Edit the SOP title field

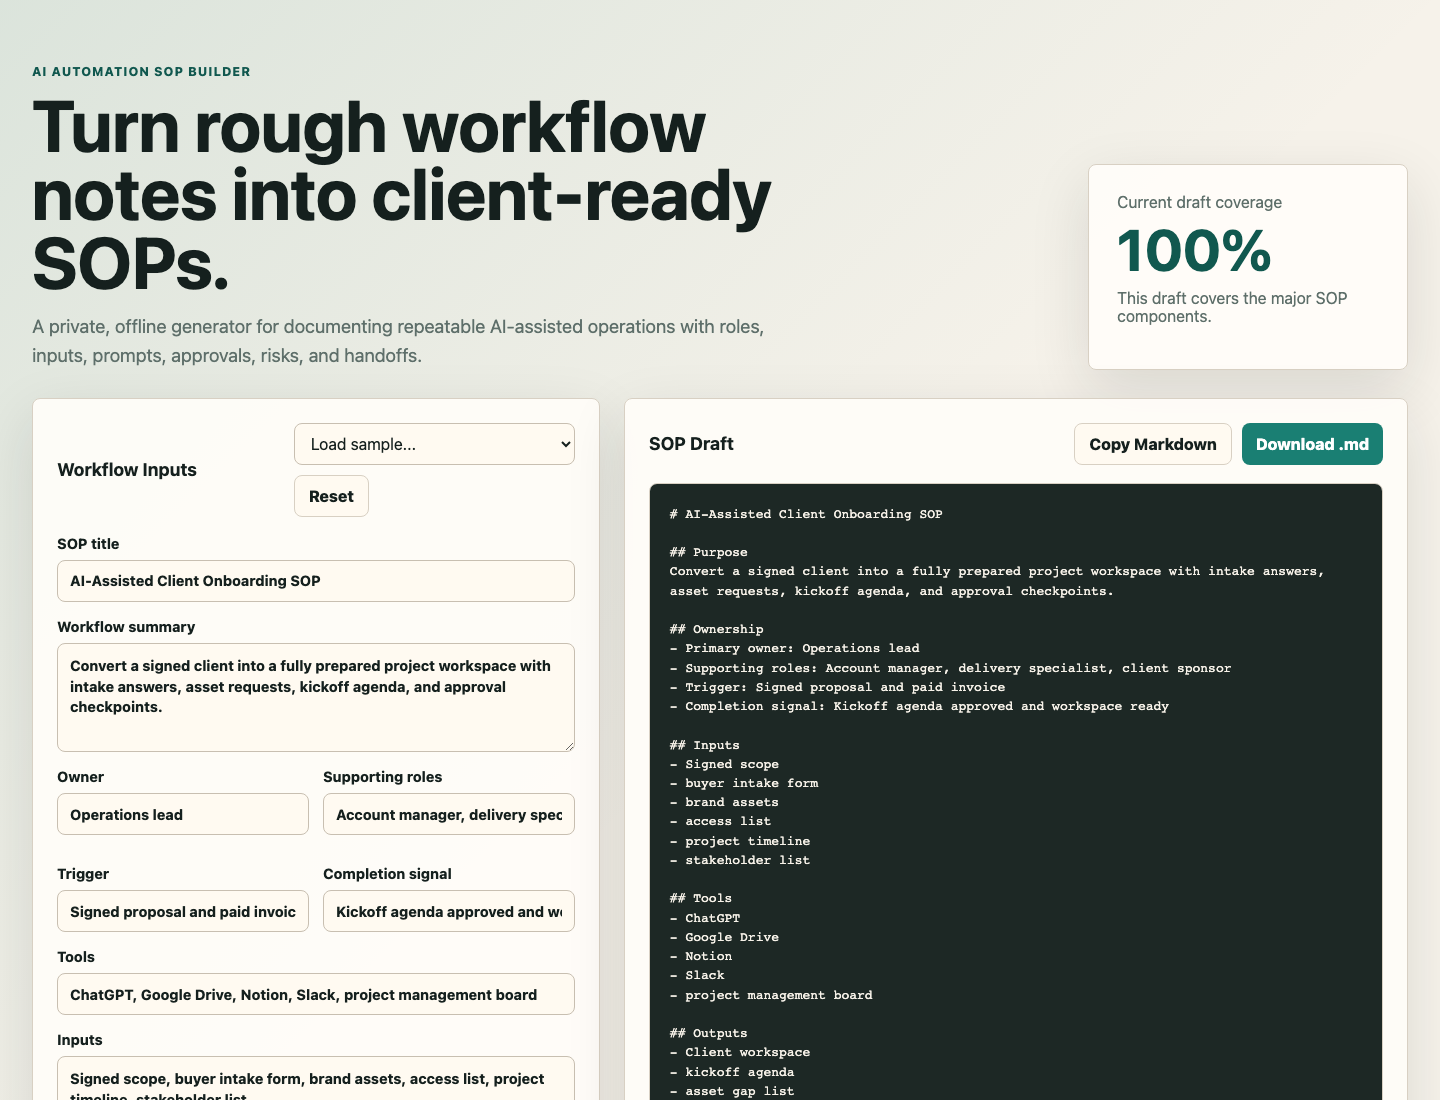pos(316,581)
